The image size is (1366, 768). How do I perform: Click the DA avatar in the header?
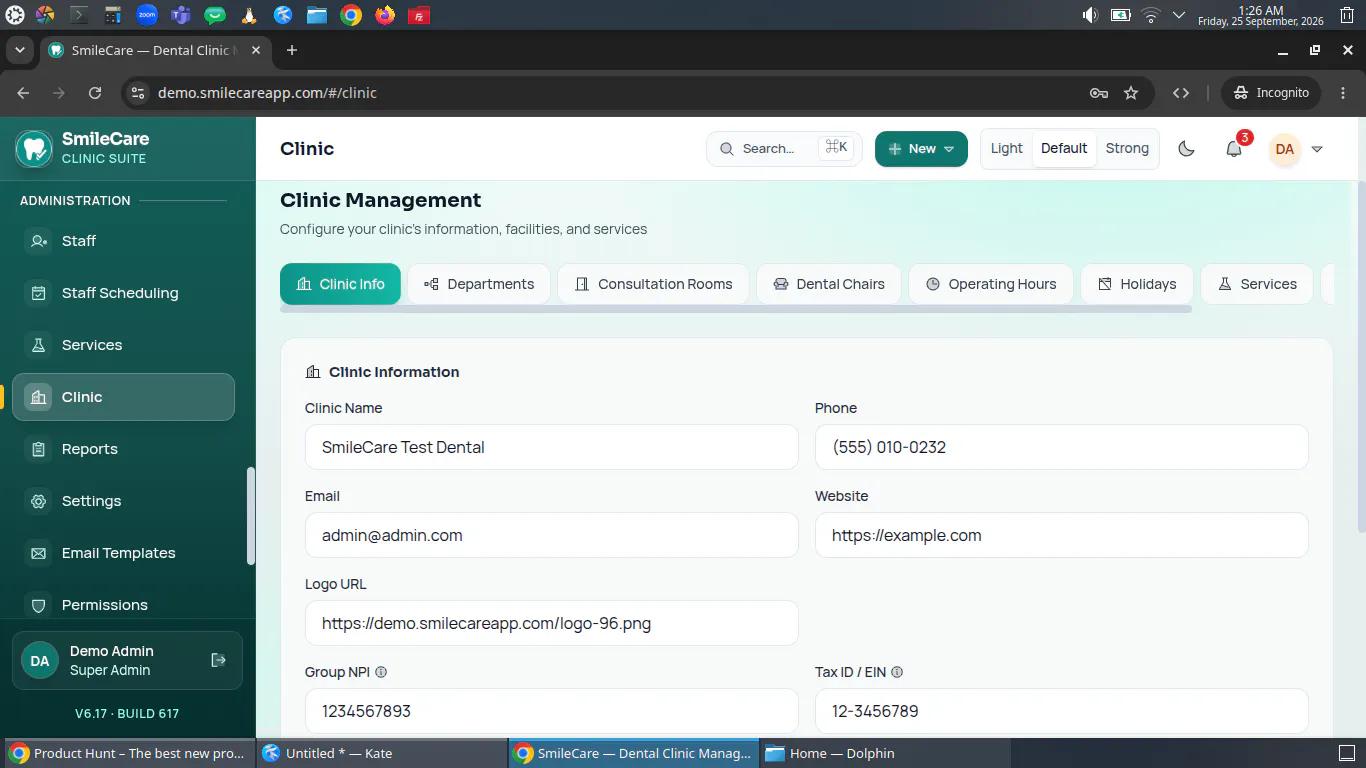coord(1285,149)
